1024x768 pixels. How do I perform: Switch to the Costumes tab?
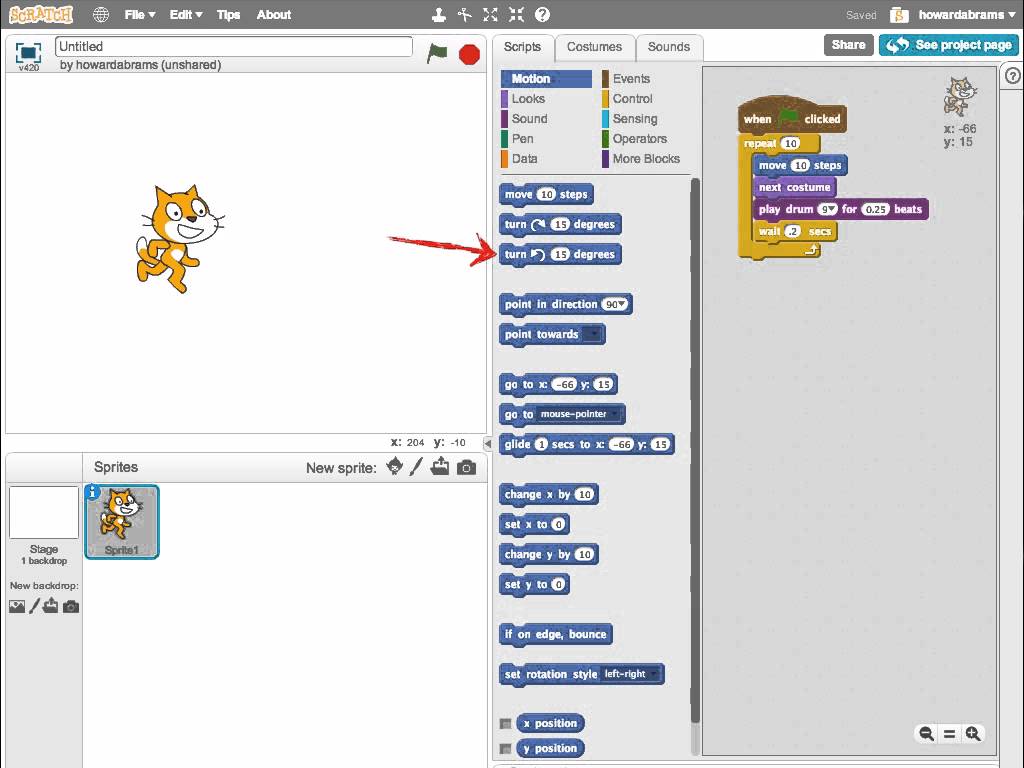[594, 47]
